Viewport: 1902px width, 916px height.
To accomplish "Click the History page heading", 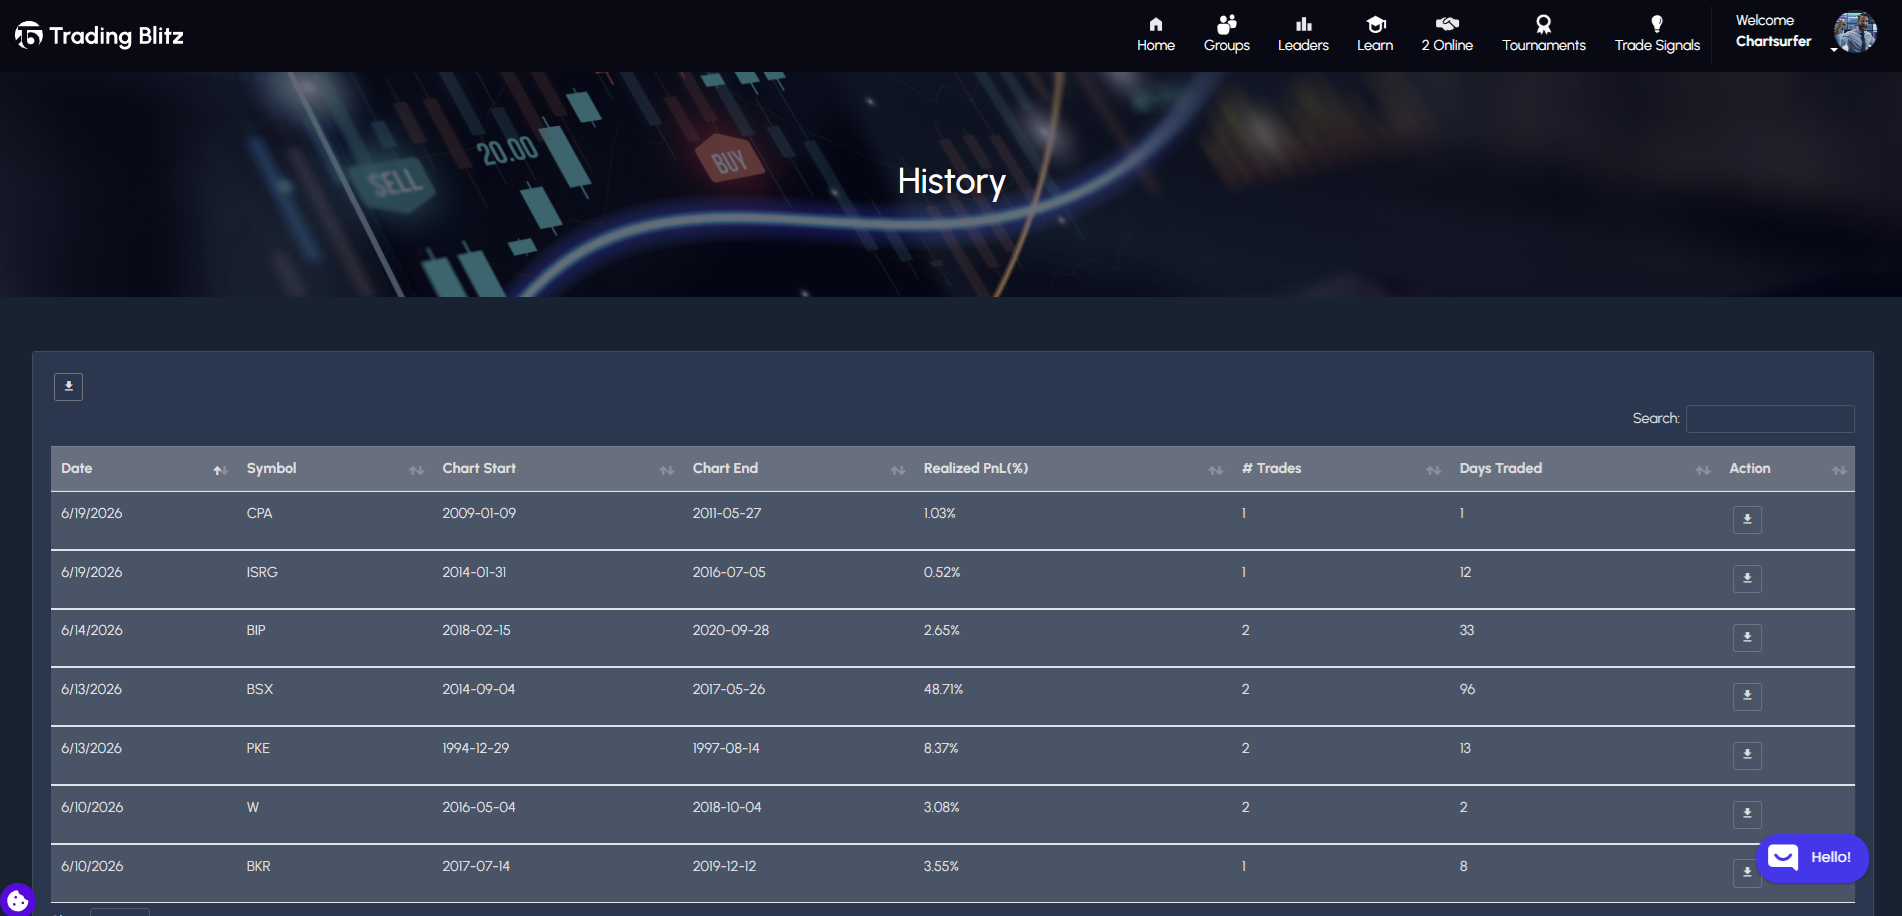I will 951,181.
